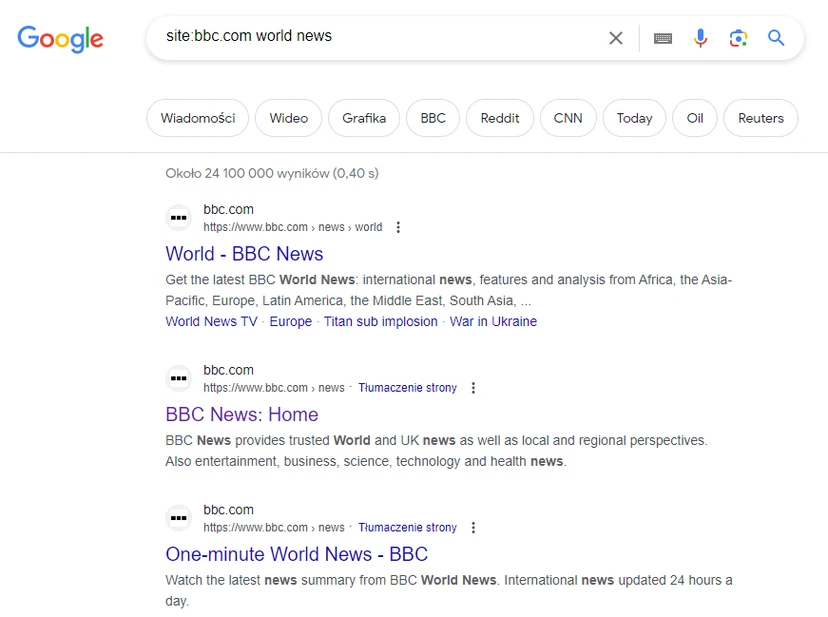
Task: Open Google Lens image search icon
Action: (738, 38)
